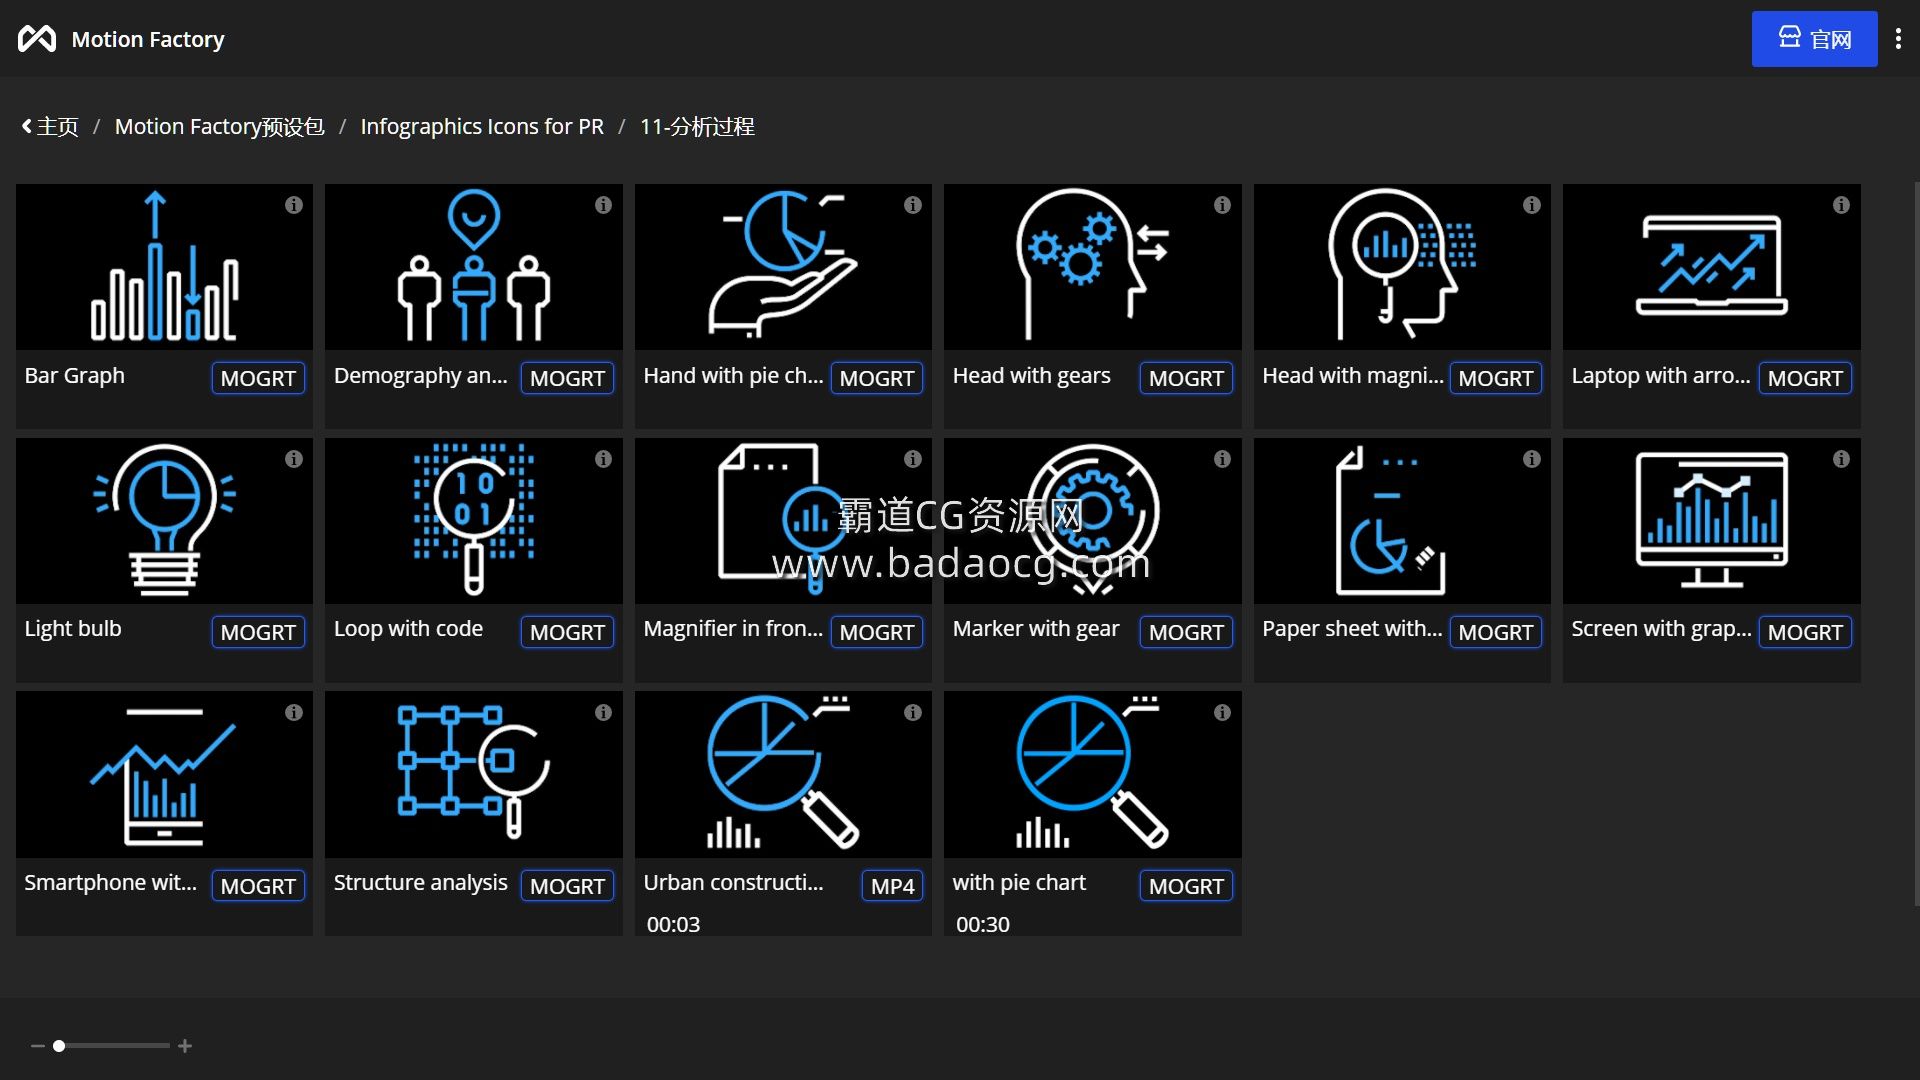Image resolution: width=1920 pixels, height=1080 pixels.
Task: Click minus to shrink thumbnail size
Action: coord(38,1046)
